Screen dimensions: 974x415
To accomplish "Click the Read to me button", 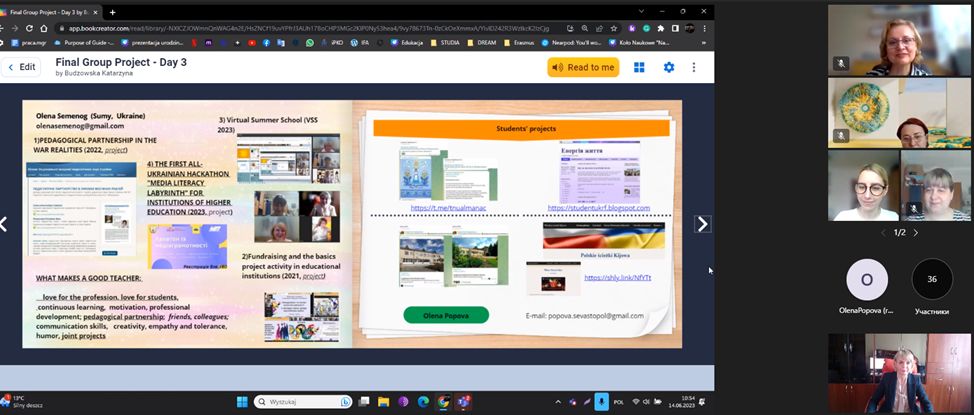I will [x=583, y=67].
